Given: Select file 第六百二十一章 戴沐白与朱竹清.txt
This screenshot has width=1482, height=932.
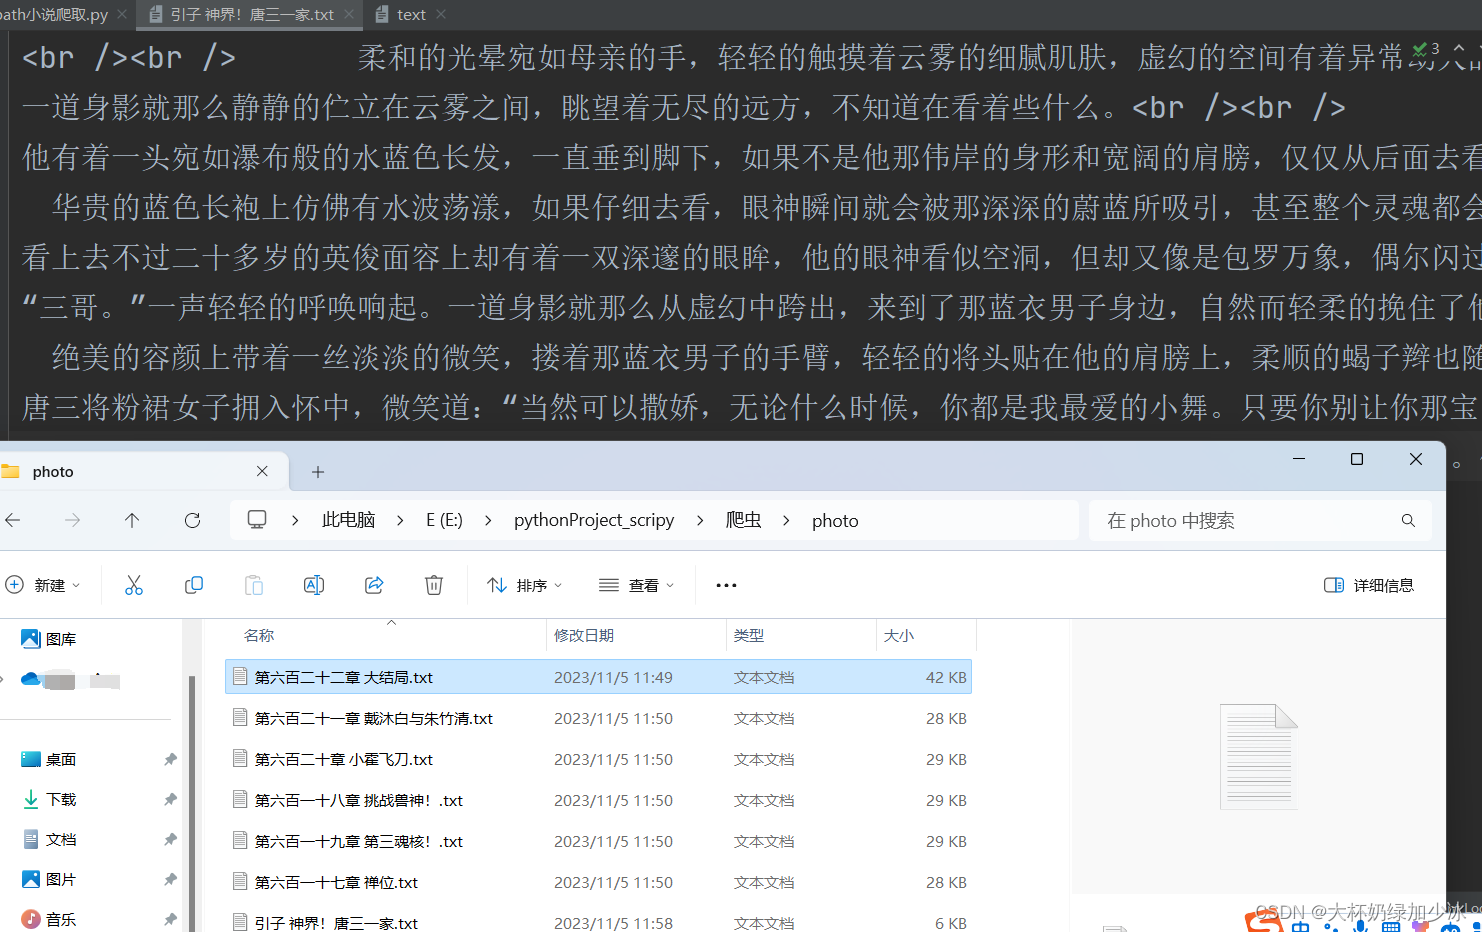Looking at the screenshot, I should tap(598, 718).
